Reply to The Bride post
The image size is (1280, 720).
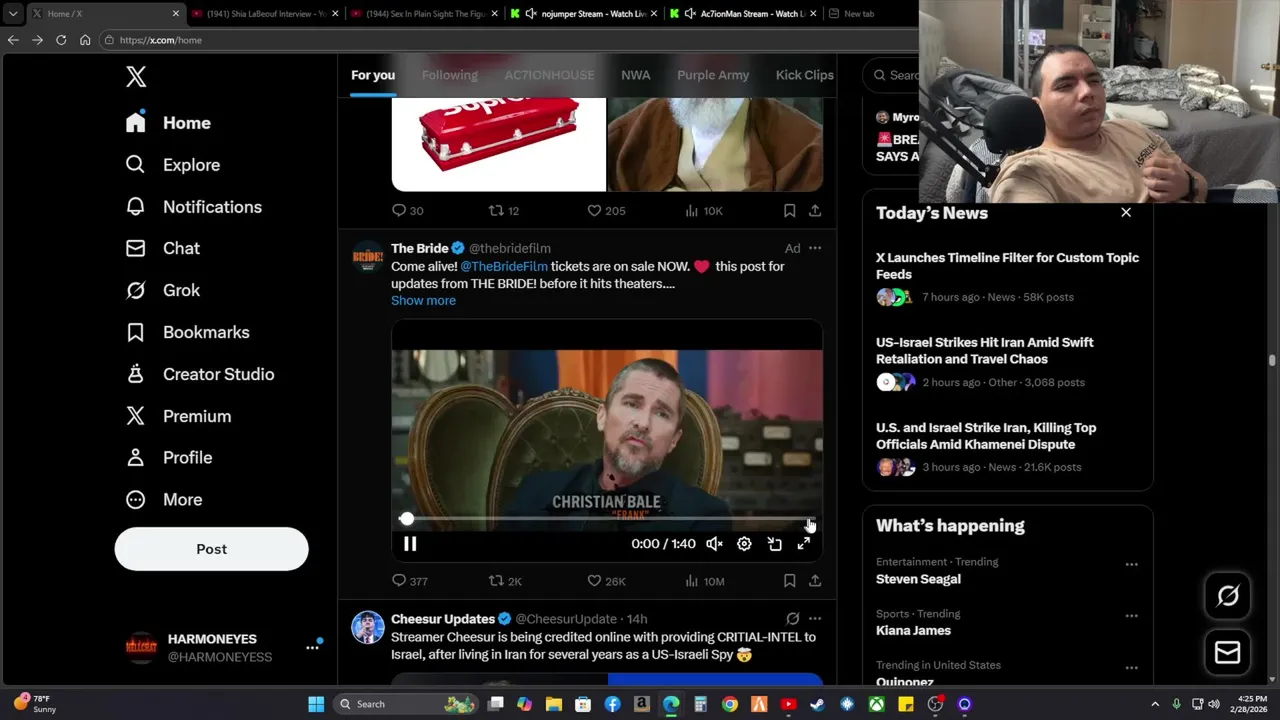coord(409,581)
